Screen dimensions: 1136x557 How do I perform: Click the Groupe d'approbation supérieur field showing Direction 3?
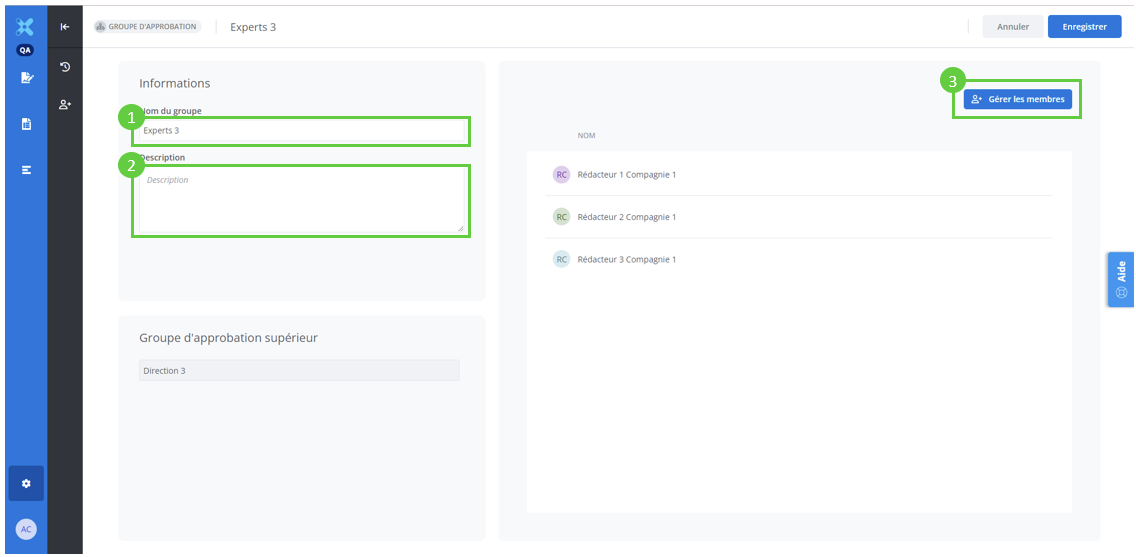[x=299, y=371]
